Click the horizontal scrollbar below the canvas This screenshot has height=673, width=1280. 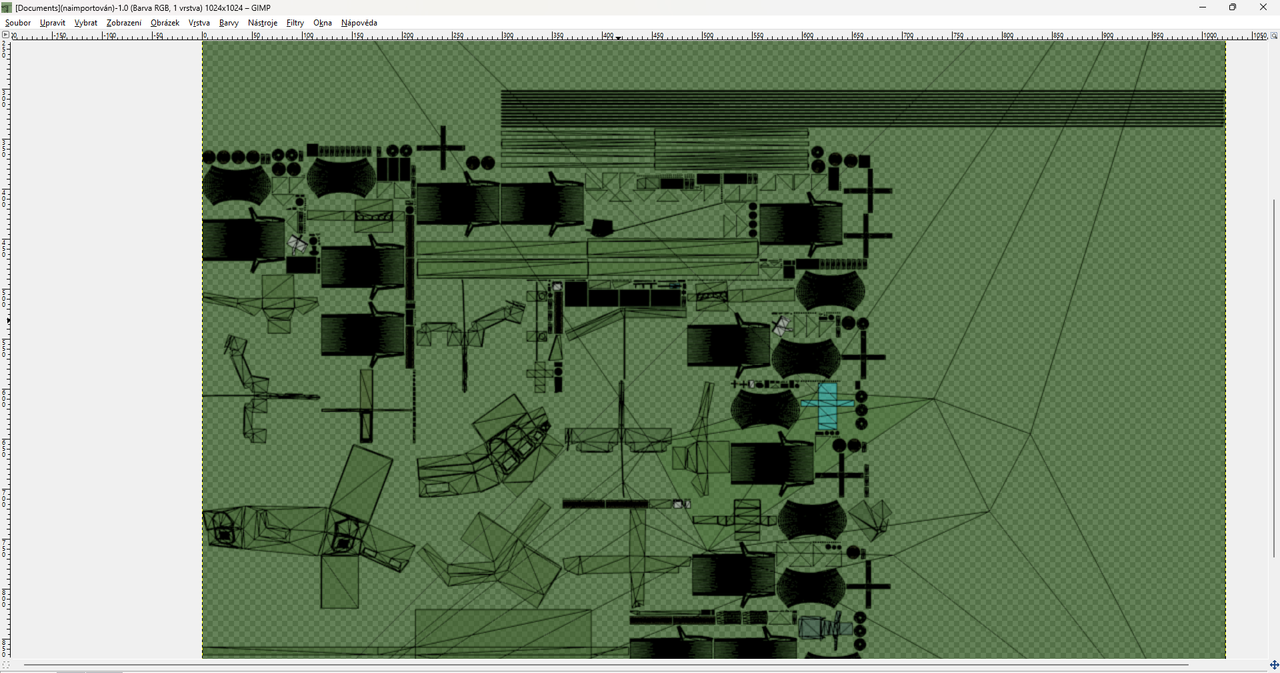point(606,665)
